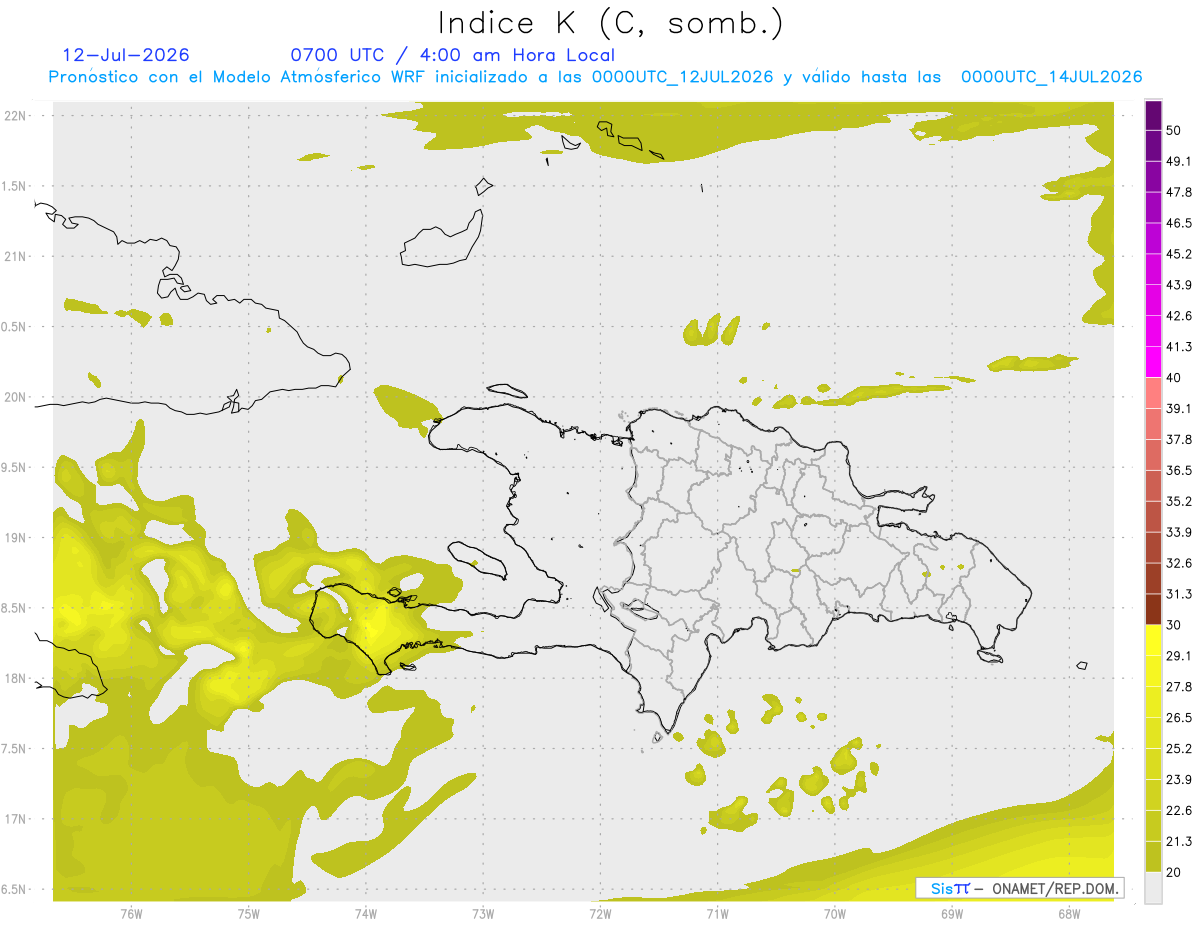The height and width of the screenshot is (927, 1200).
Task: Click the light gray swatch below 20
Action: click(x=1153, y=888)
